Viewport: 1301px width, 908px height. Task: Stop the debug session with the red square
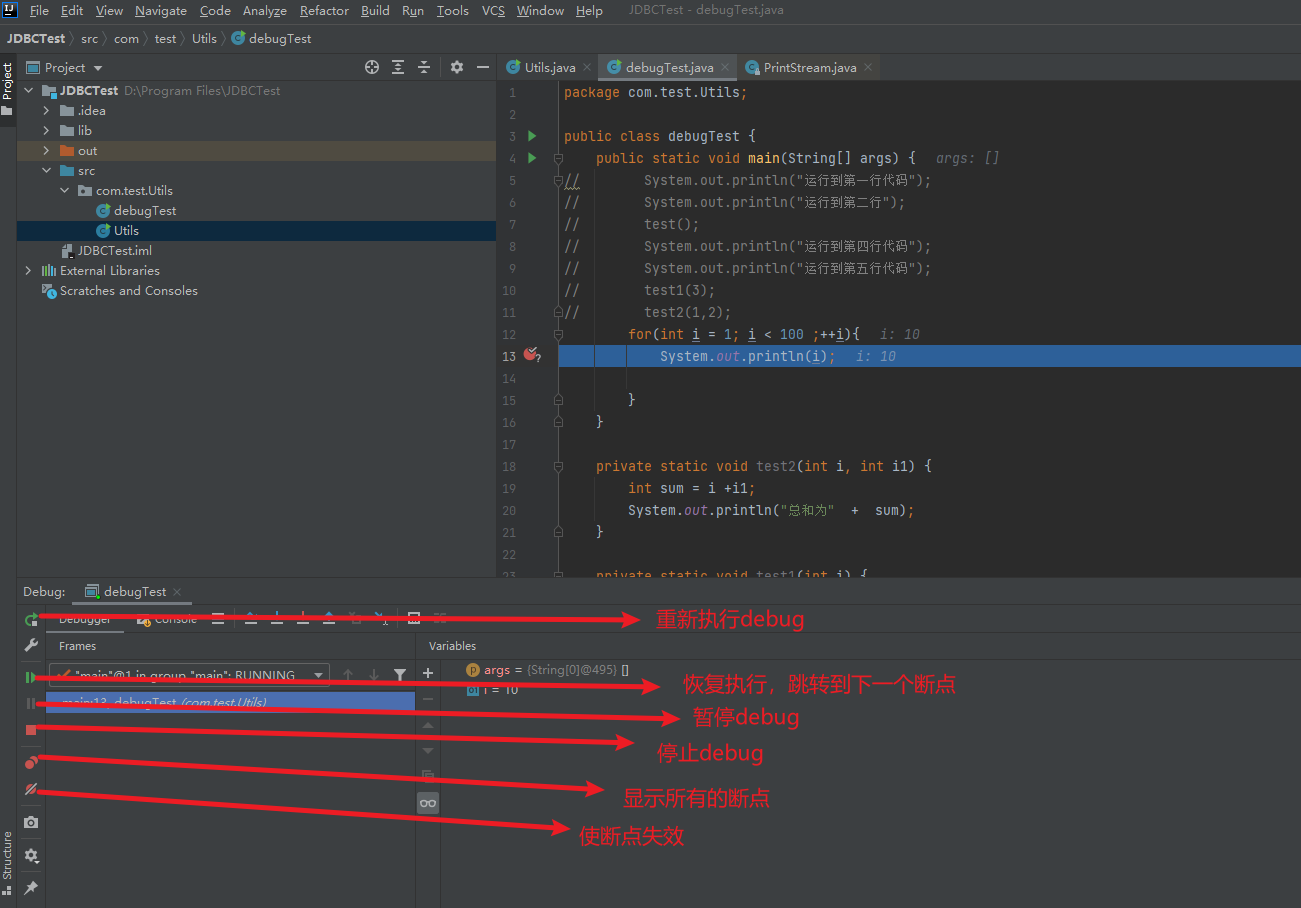(31, 730)
